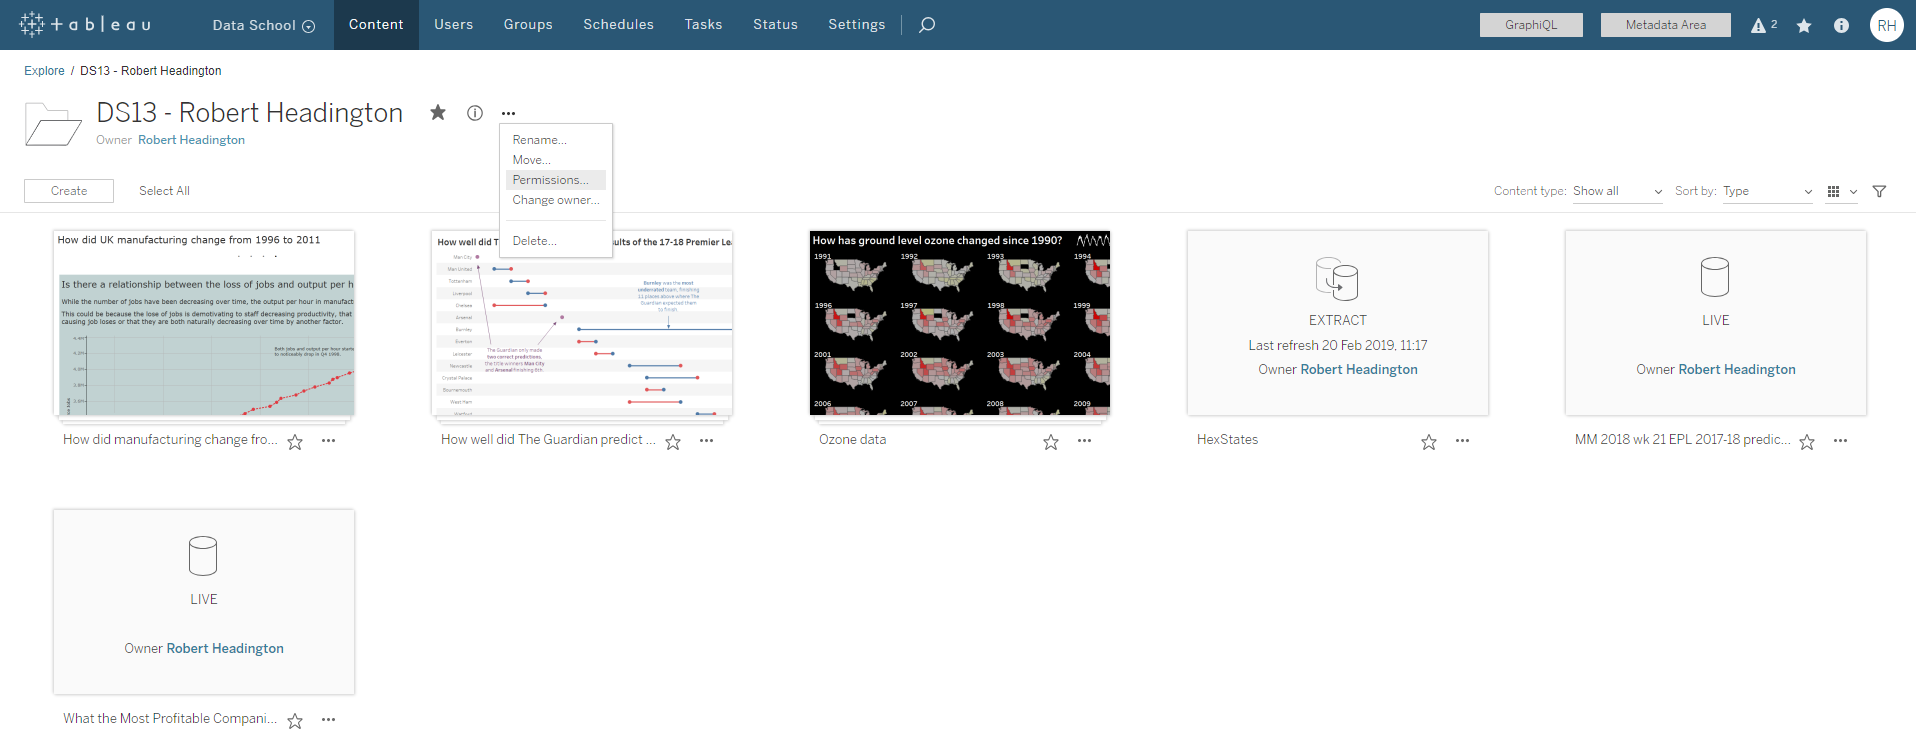This screenshot has width=1916, height=746.
Task: Open the Content type Show all dropdown
Action: (1617, 191)
